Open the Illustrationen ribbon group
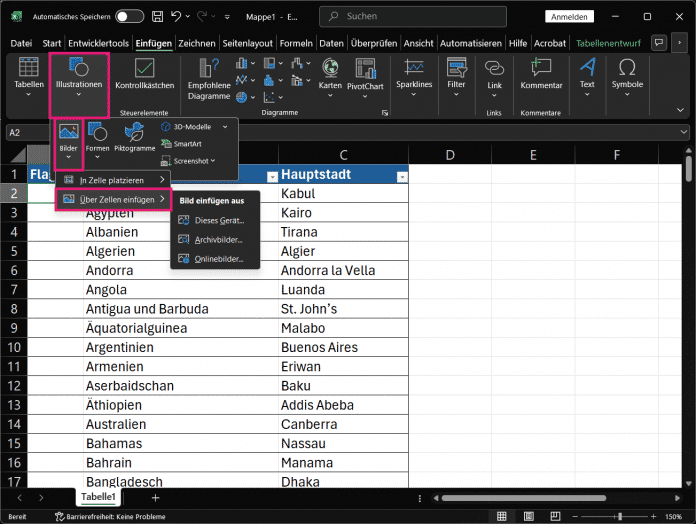This screenshot has height=524, width=696. (78, 76)
